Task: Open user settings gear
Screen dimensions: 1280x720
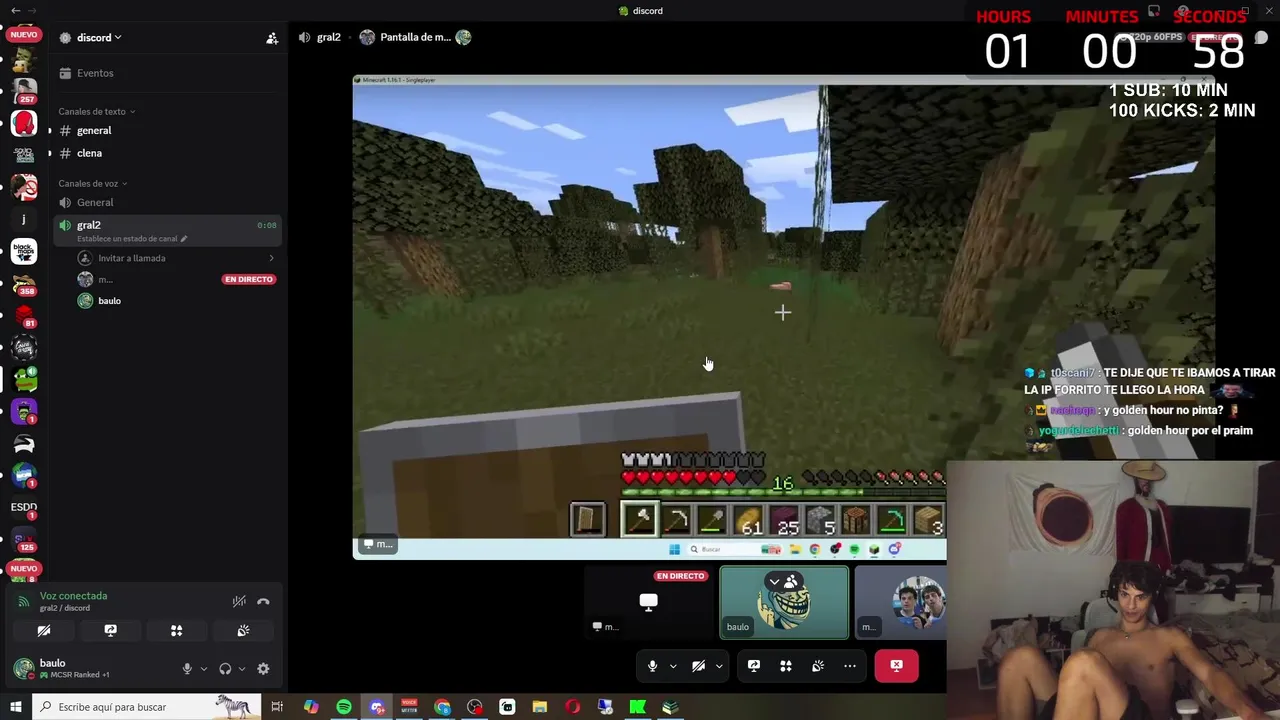Action: click(263, 669)
